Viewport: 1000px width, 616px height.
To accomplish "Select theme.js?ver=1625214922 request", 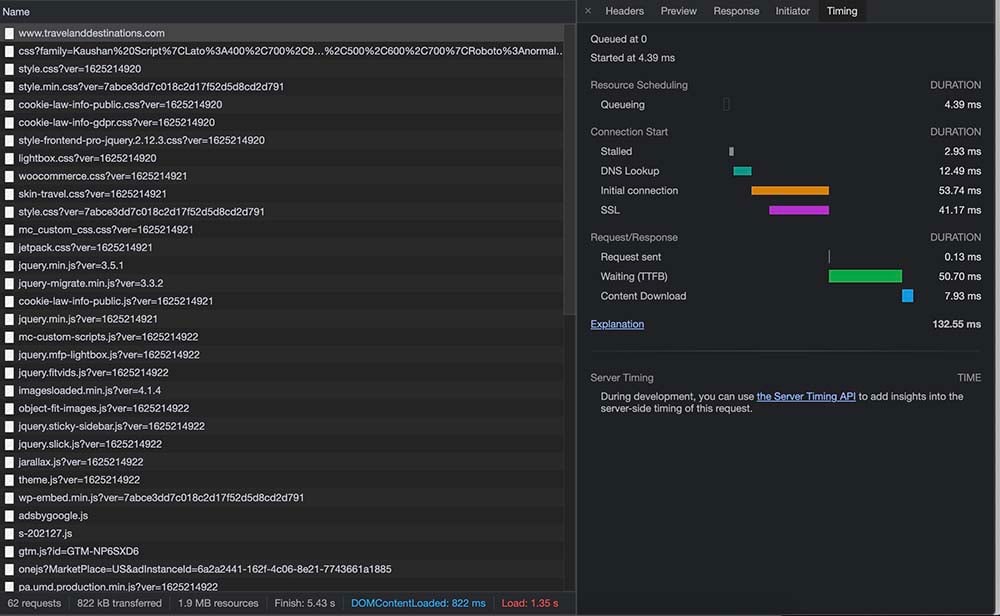I will (x=282, y=480).
